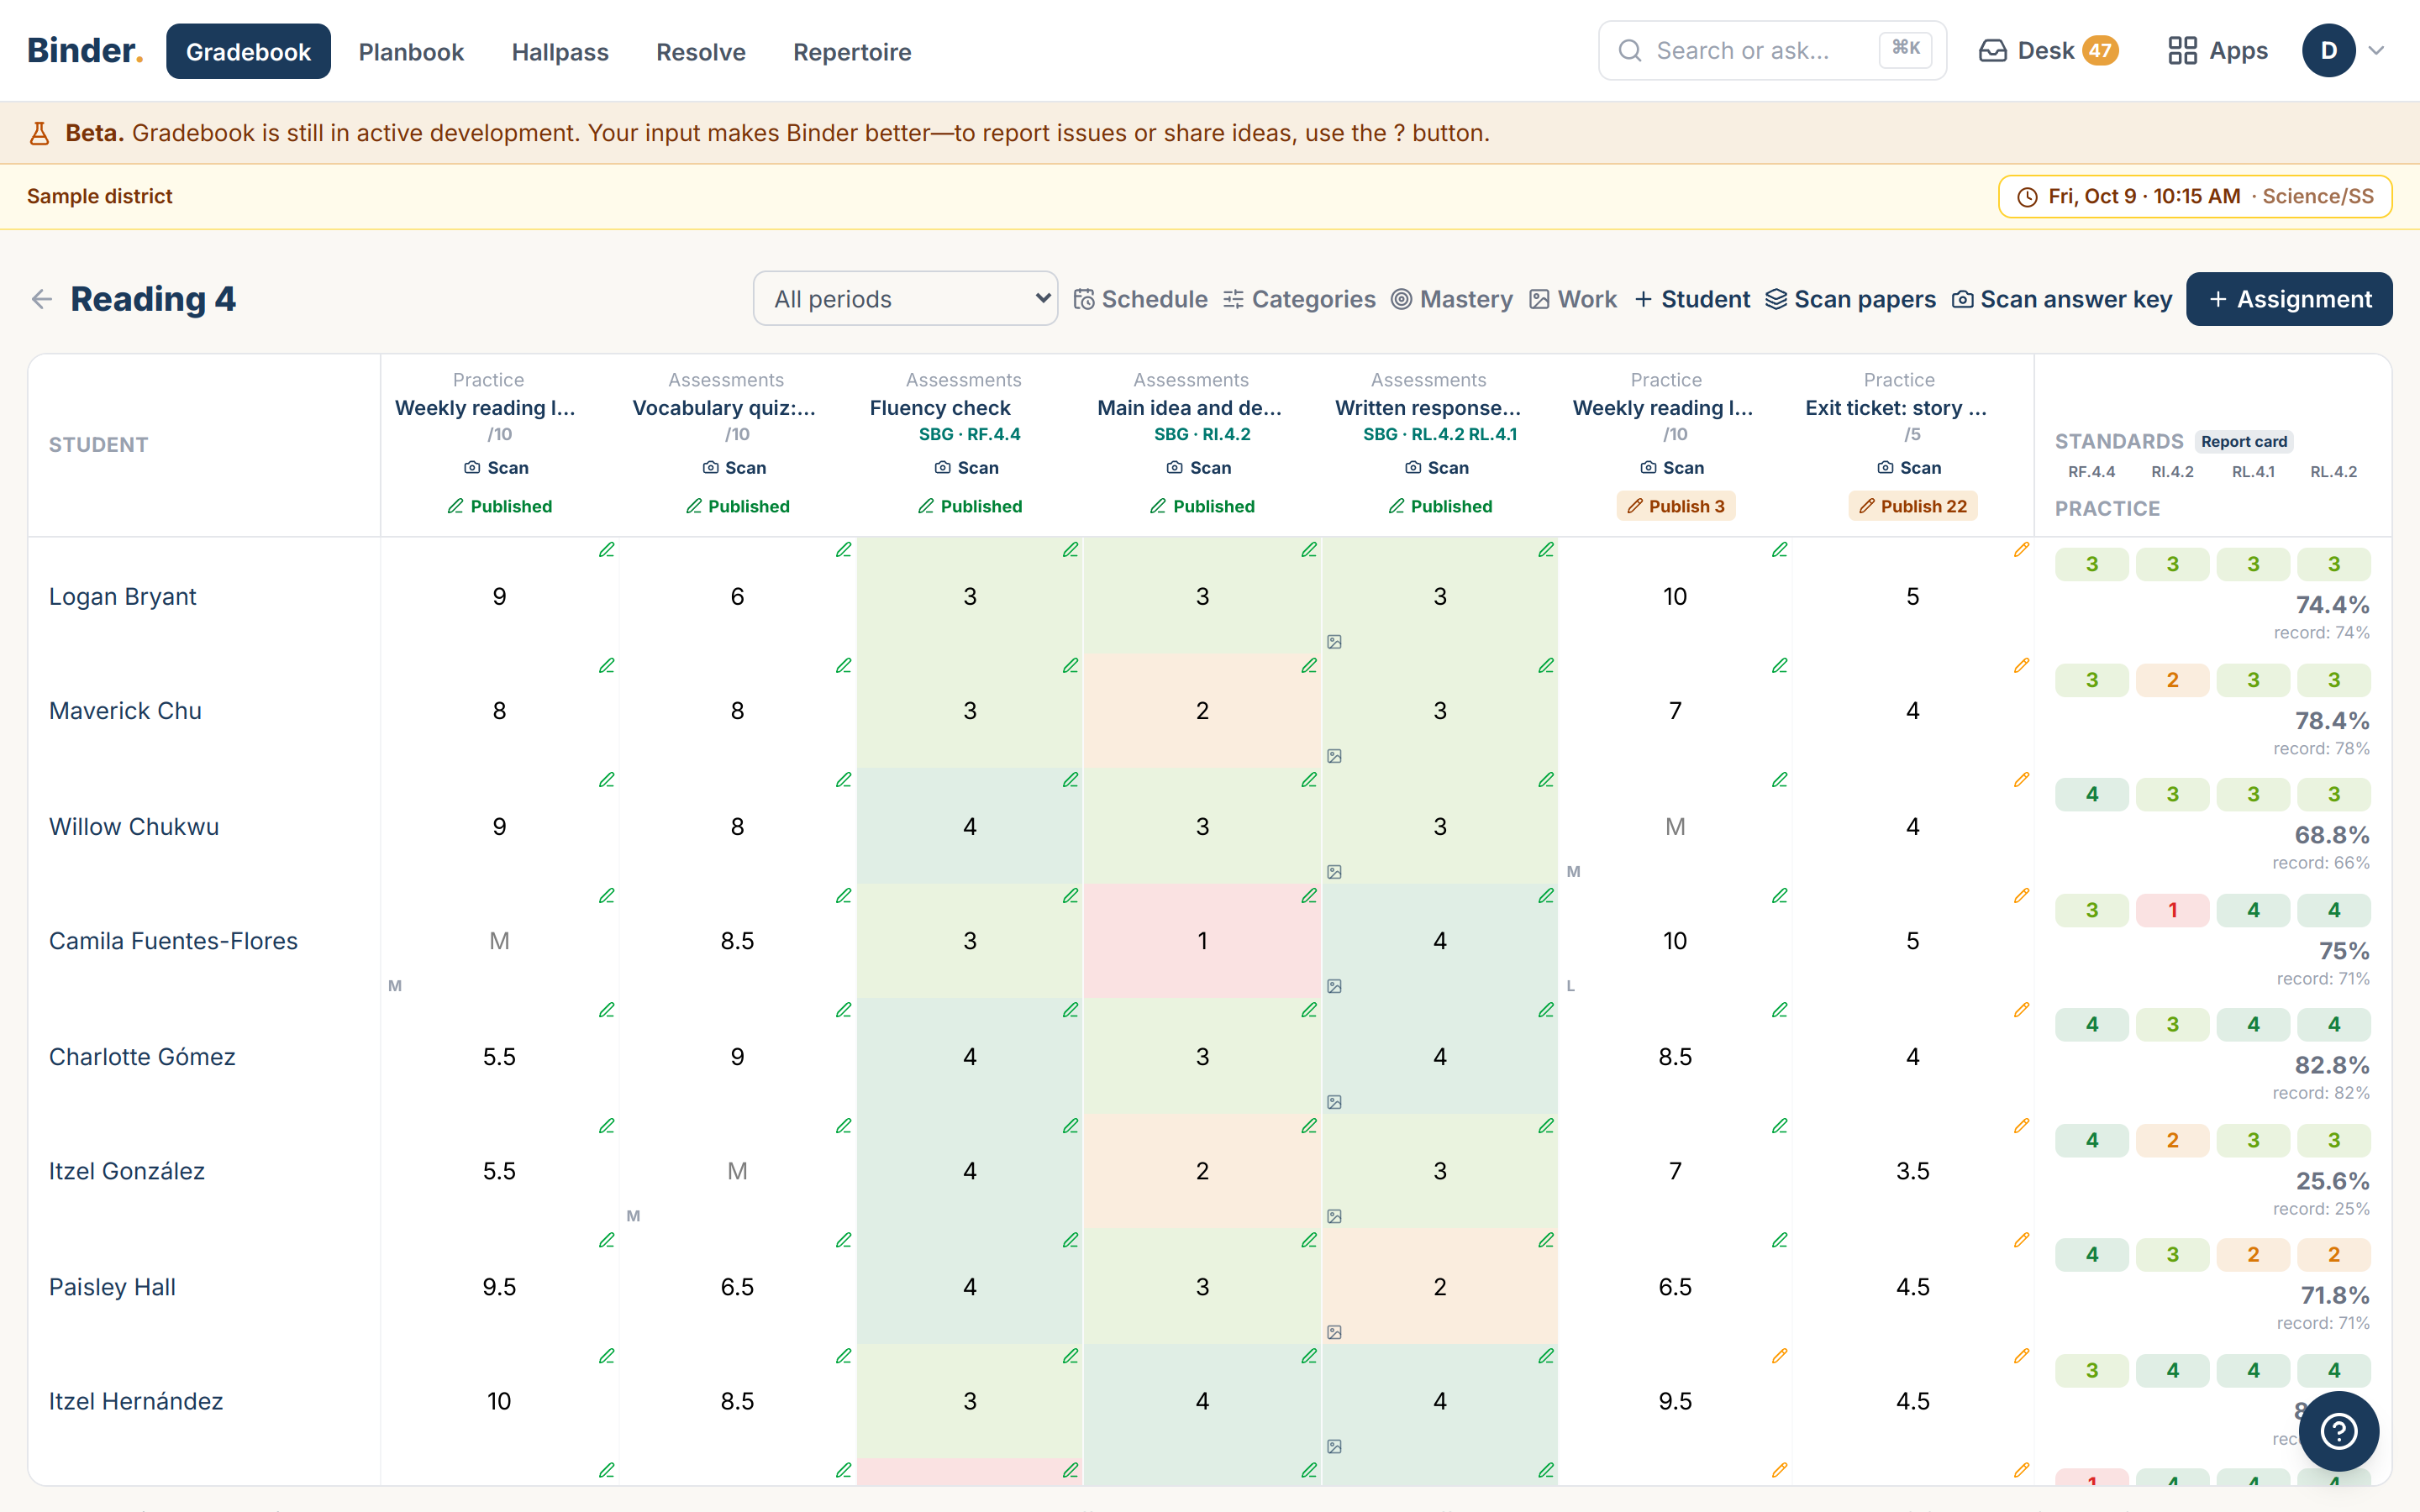
Task: Click Publish 3 for Weekly reading log
Action: pos(1675,506)
